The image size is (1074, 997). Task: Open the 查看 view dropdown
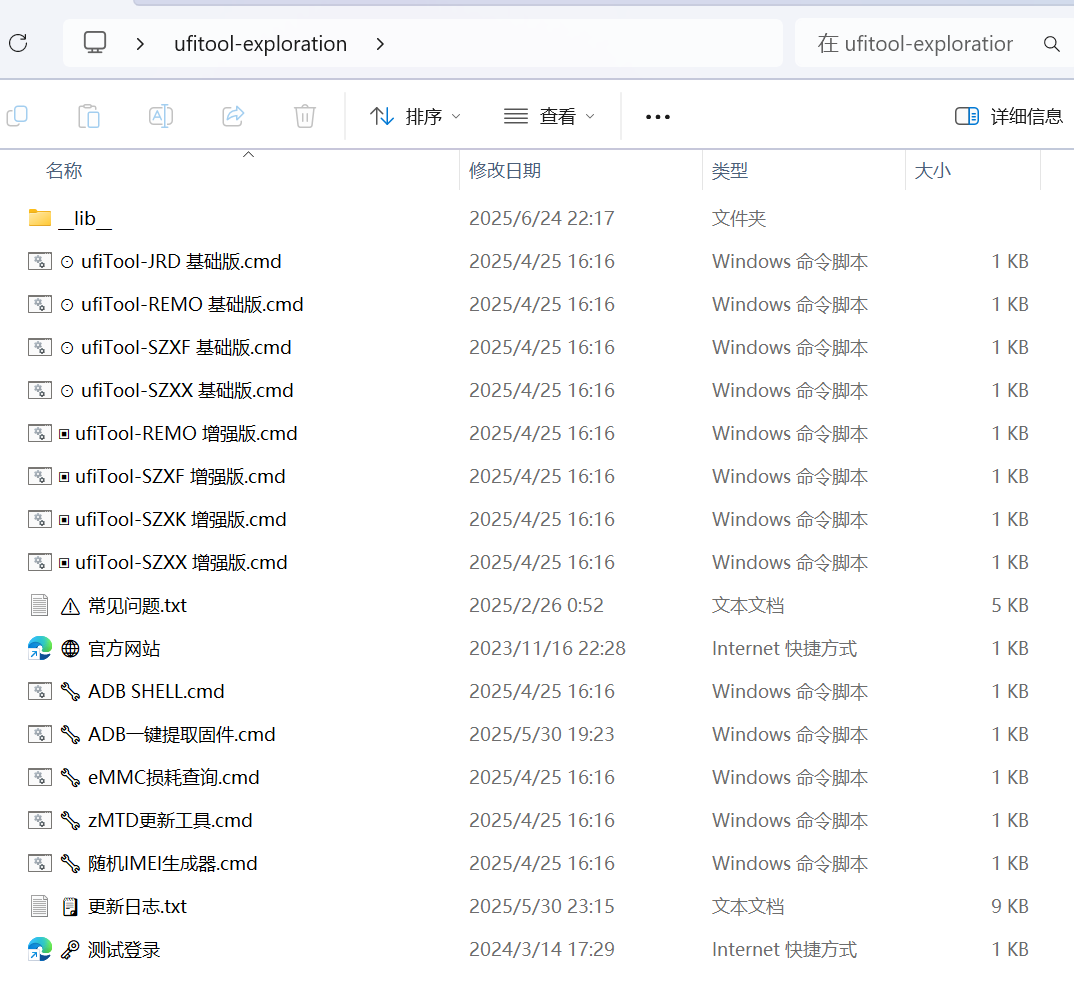coord(549,116)
